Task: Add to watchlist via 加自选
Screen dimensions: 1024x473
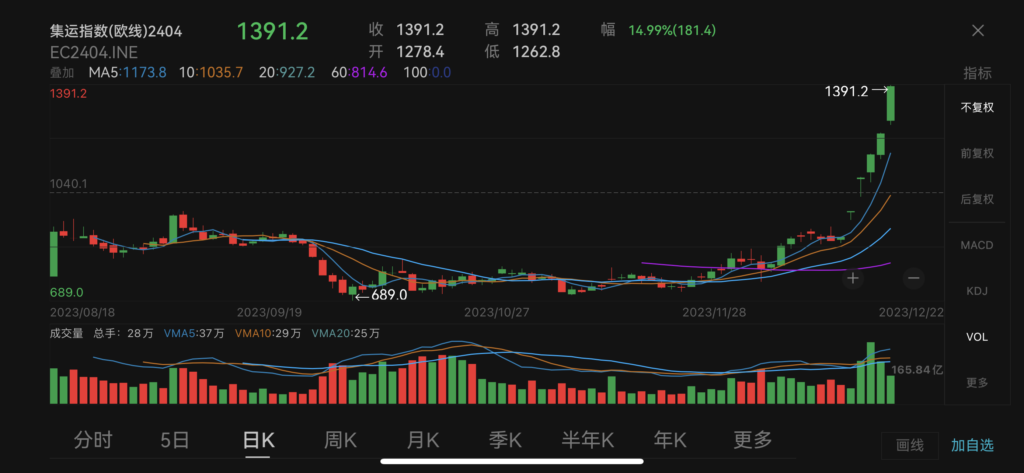Action: [x=972, y=446]
